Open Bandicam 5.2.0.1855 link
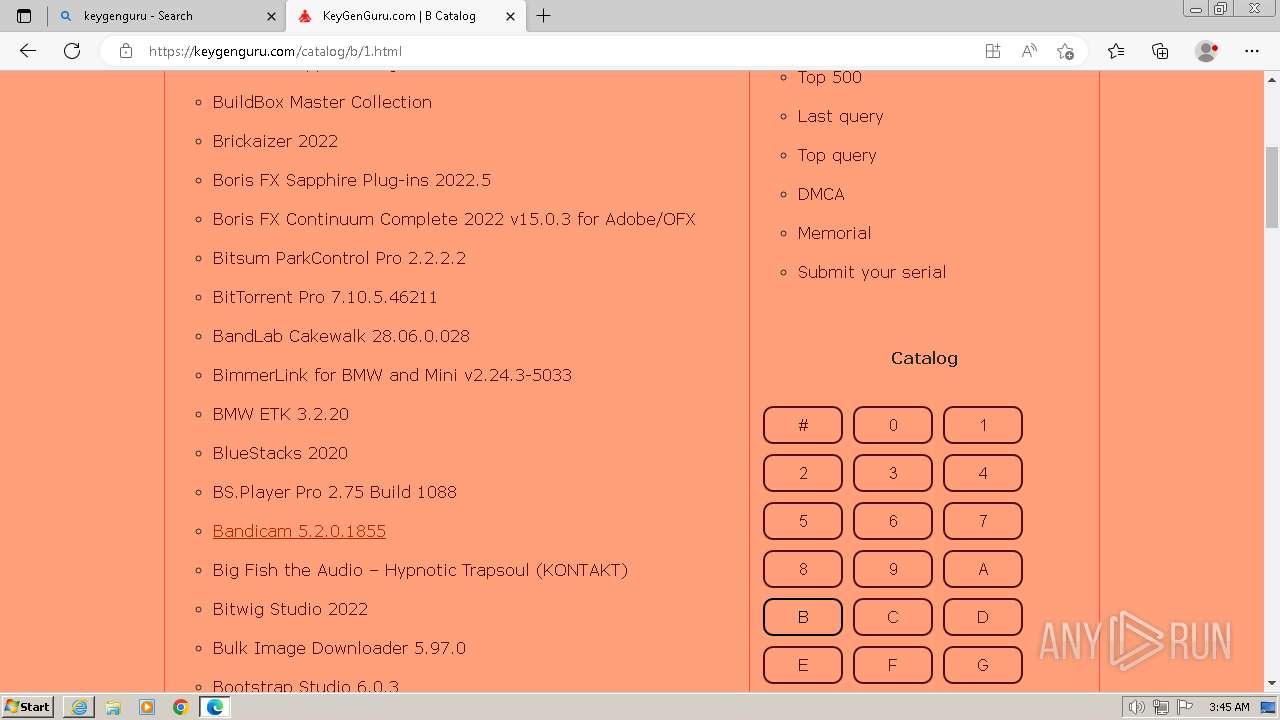This screenshot has height=720, width=1280. click(299, 531)
